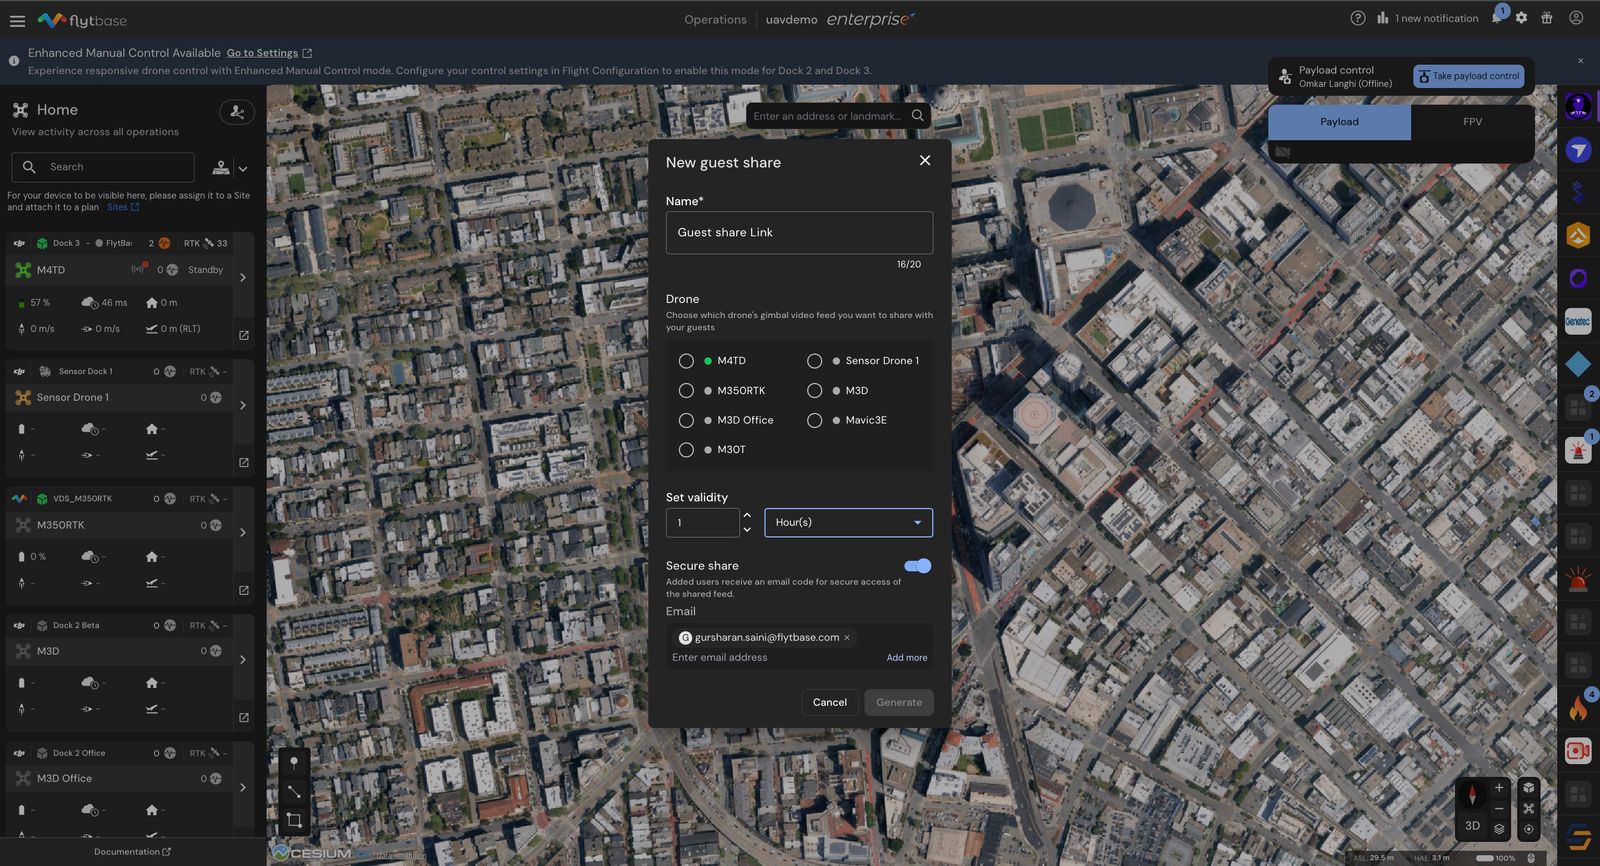1600x866 pixels.
Task: Dismiss the Enhanced Manual Control banner
Action: point(1580,61)
